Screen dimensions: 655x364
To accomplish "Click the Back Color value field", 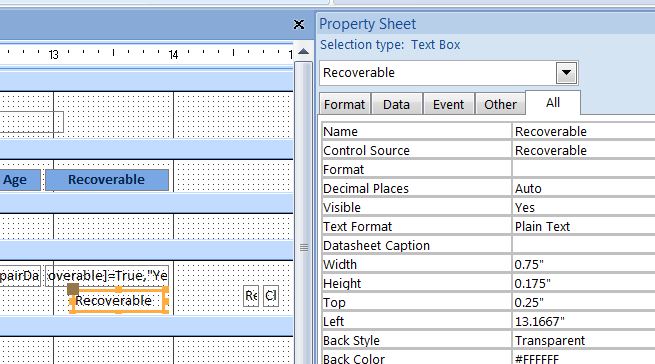I will point(584,359).
